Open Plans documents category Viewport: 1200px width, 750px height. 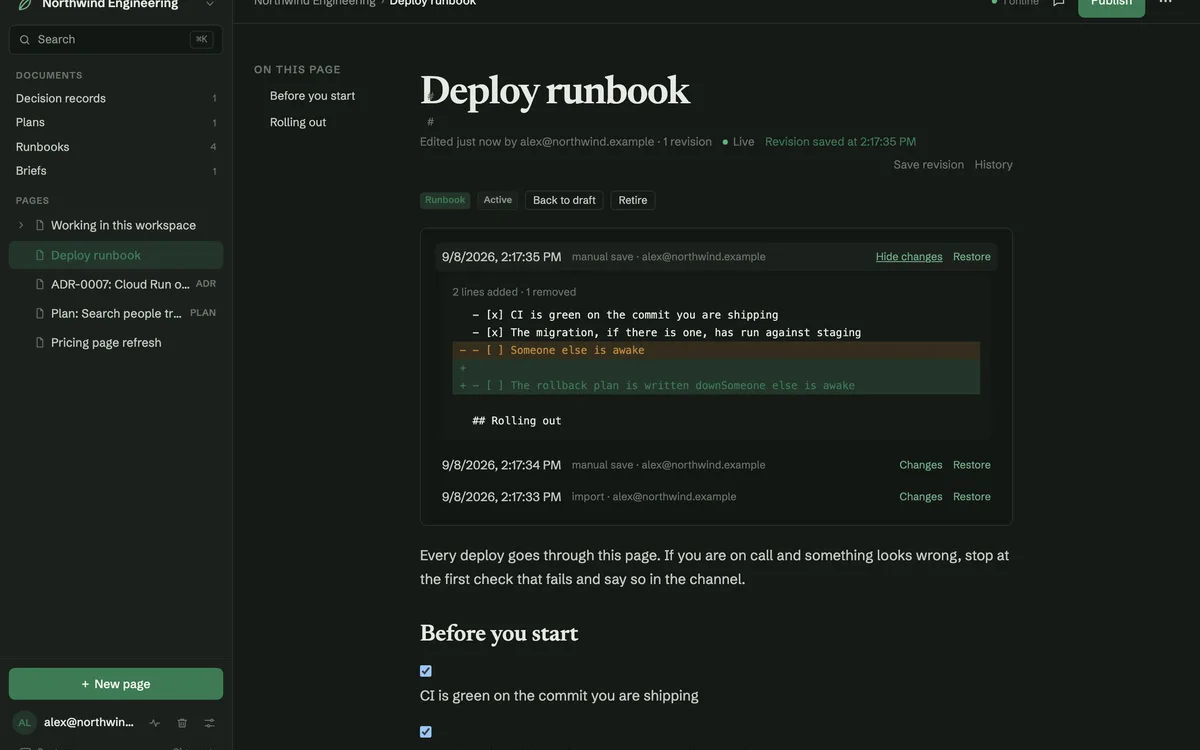pyautogui.click(x=116, y=122)
